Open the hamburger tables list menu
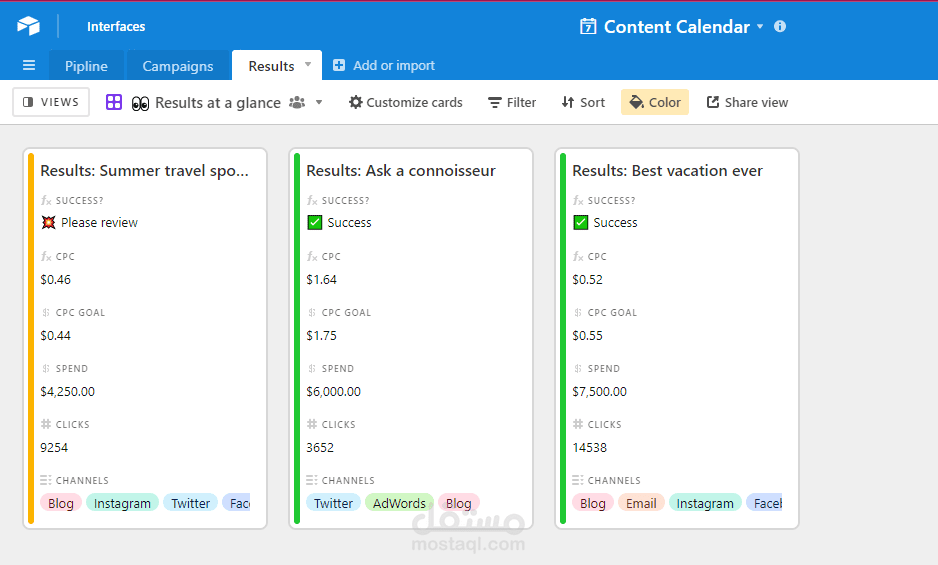The height and width of the screenshot is (565, 938). click(29, 66)
